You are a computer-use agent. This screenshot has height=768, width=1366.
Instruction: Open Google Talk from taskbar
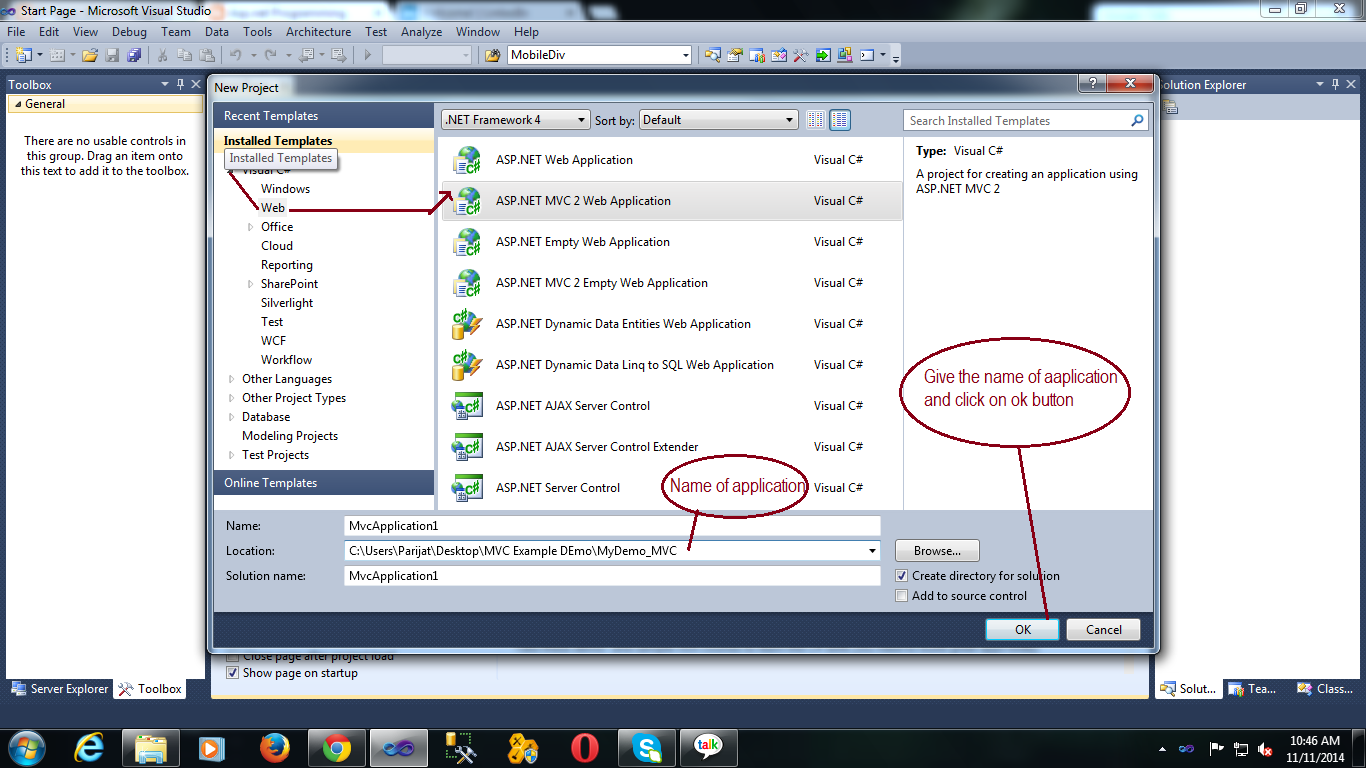(x=708, y=747)
